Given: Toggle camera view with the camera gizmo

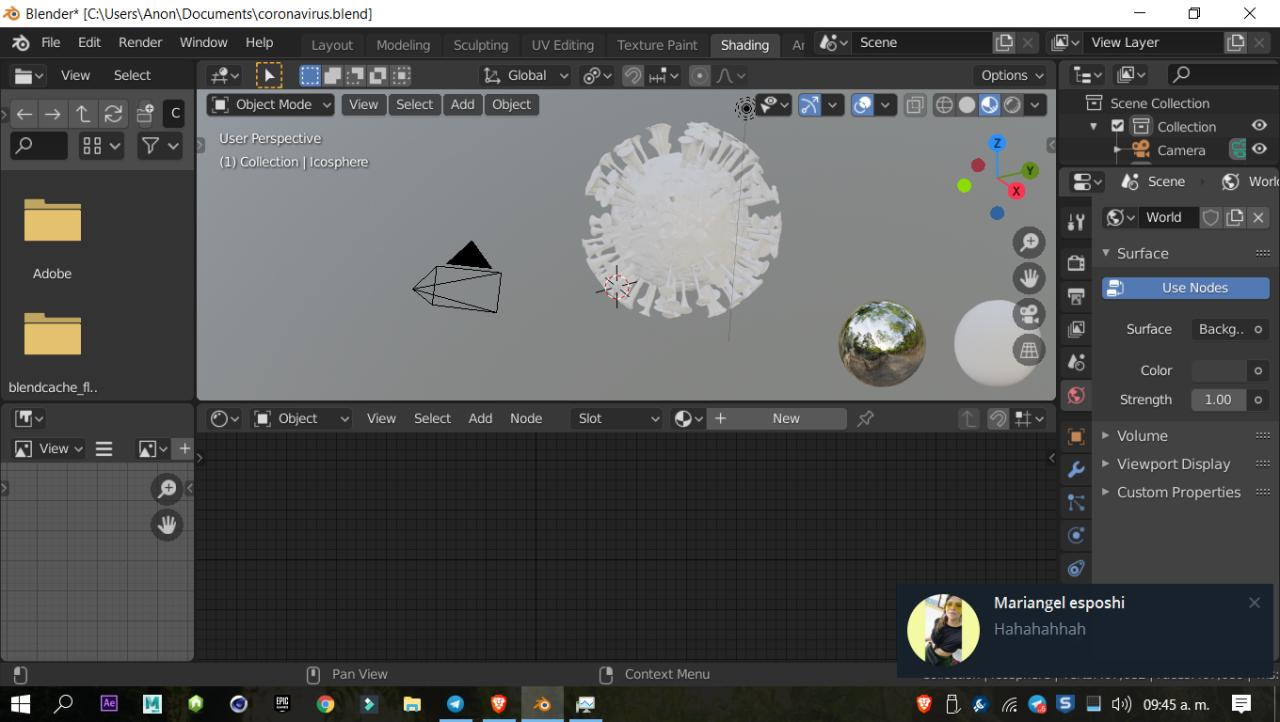Looking at the screenshot, I should (1028, 314).
